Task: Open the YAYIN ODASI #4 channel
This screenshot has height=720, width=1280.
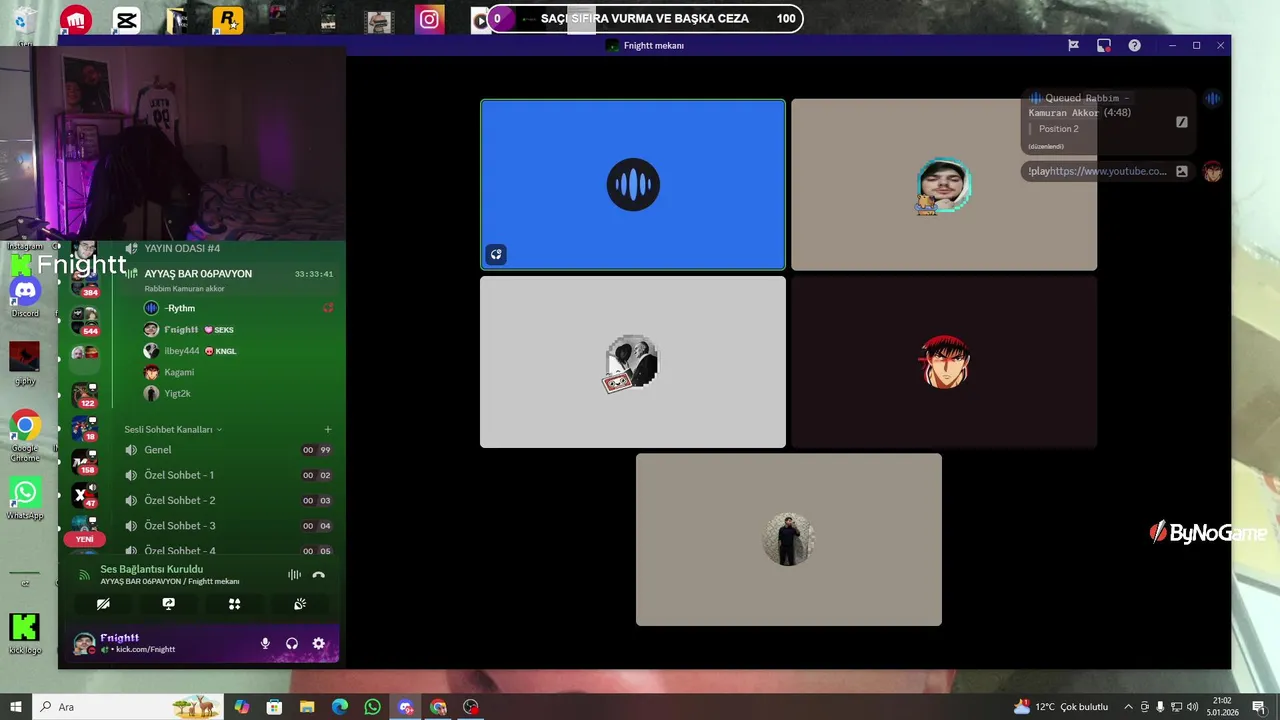Action: pos(228,248)
